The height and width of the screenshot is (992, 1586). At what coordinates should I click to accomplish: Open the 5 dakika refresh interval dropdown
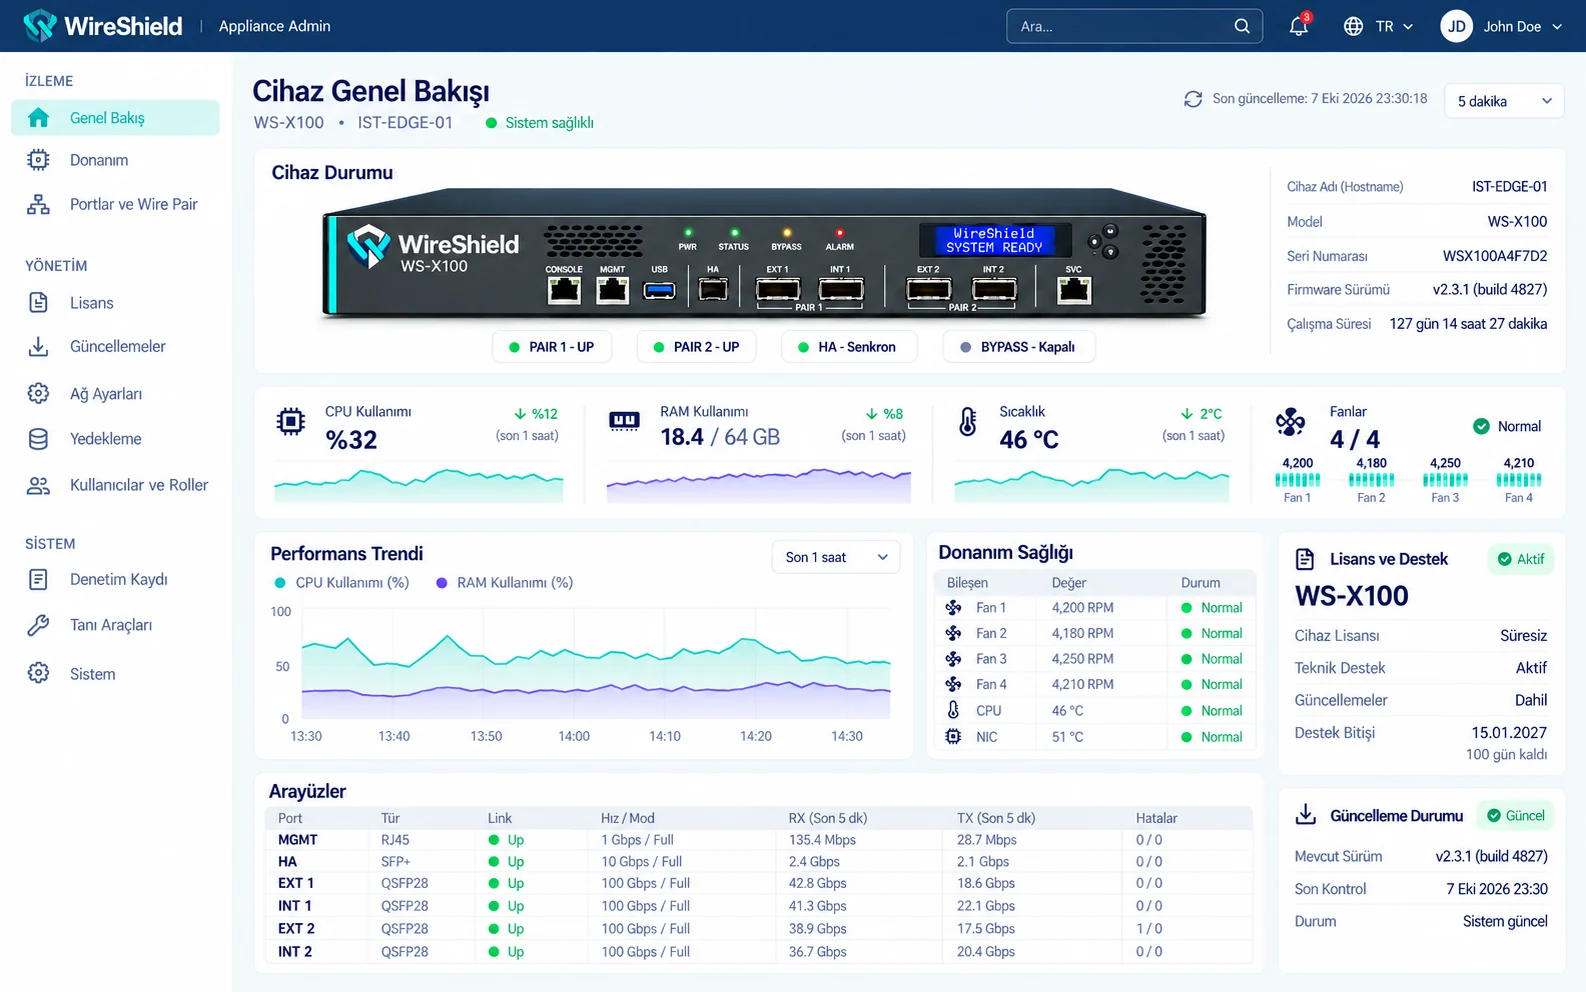[1504, 101]
